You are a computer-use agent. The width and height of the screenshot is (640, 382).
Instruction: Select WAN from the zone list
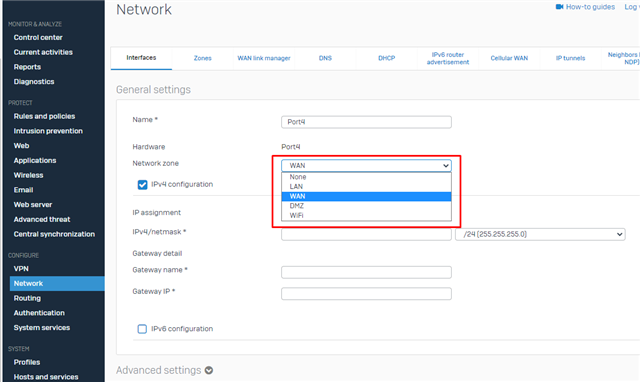(x=366, y=196)
